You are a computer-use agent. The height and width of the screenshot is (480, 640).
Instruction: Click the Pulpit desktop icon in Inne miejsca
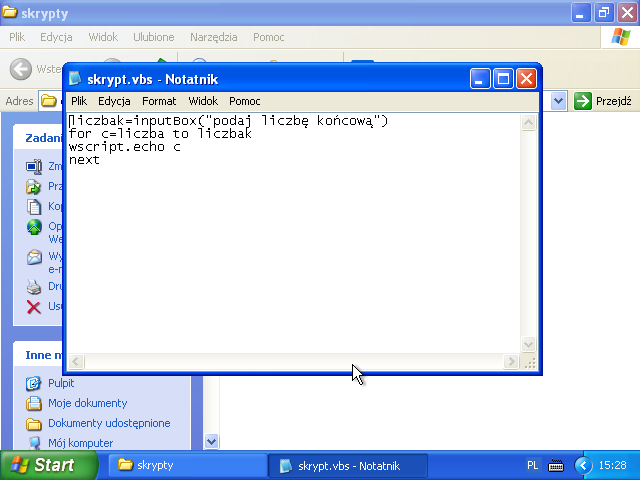(x=33, y=383)
